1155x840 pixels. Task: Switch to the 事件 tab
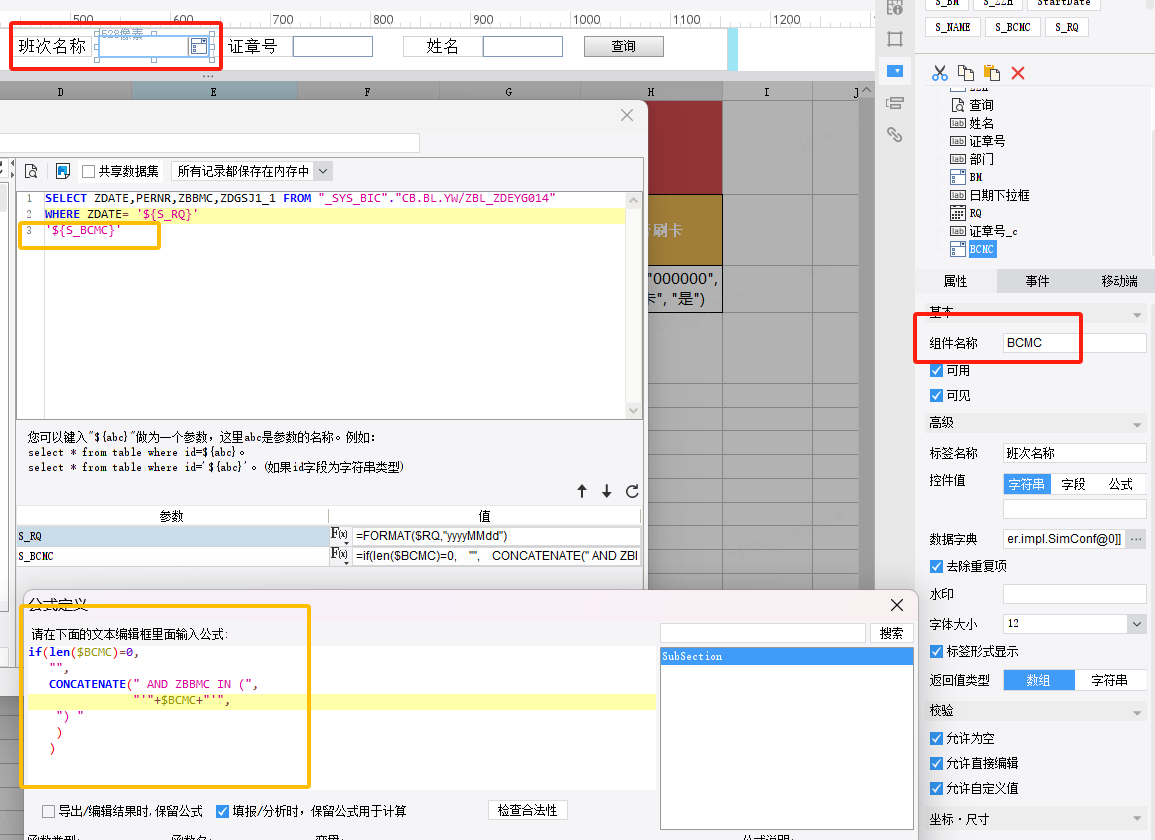point(1037,281)
